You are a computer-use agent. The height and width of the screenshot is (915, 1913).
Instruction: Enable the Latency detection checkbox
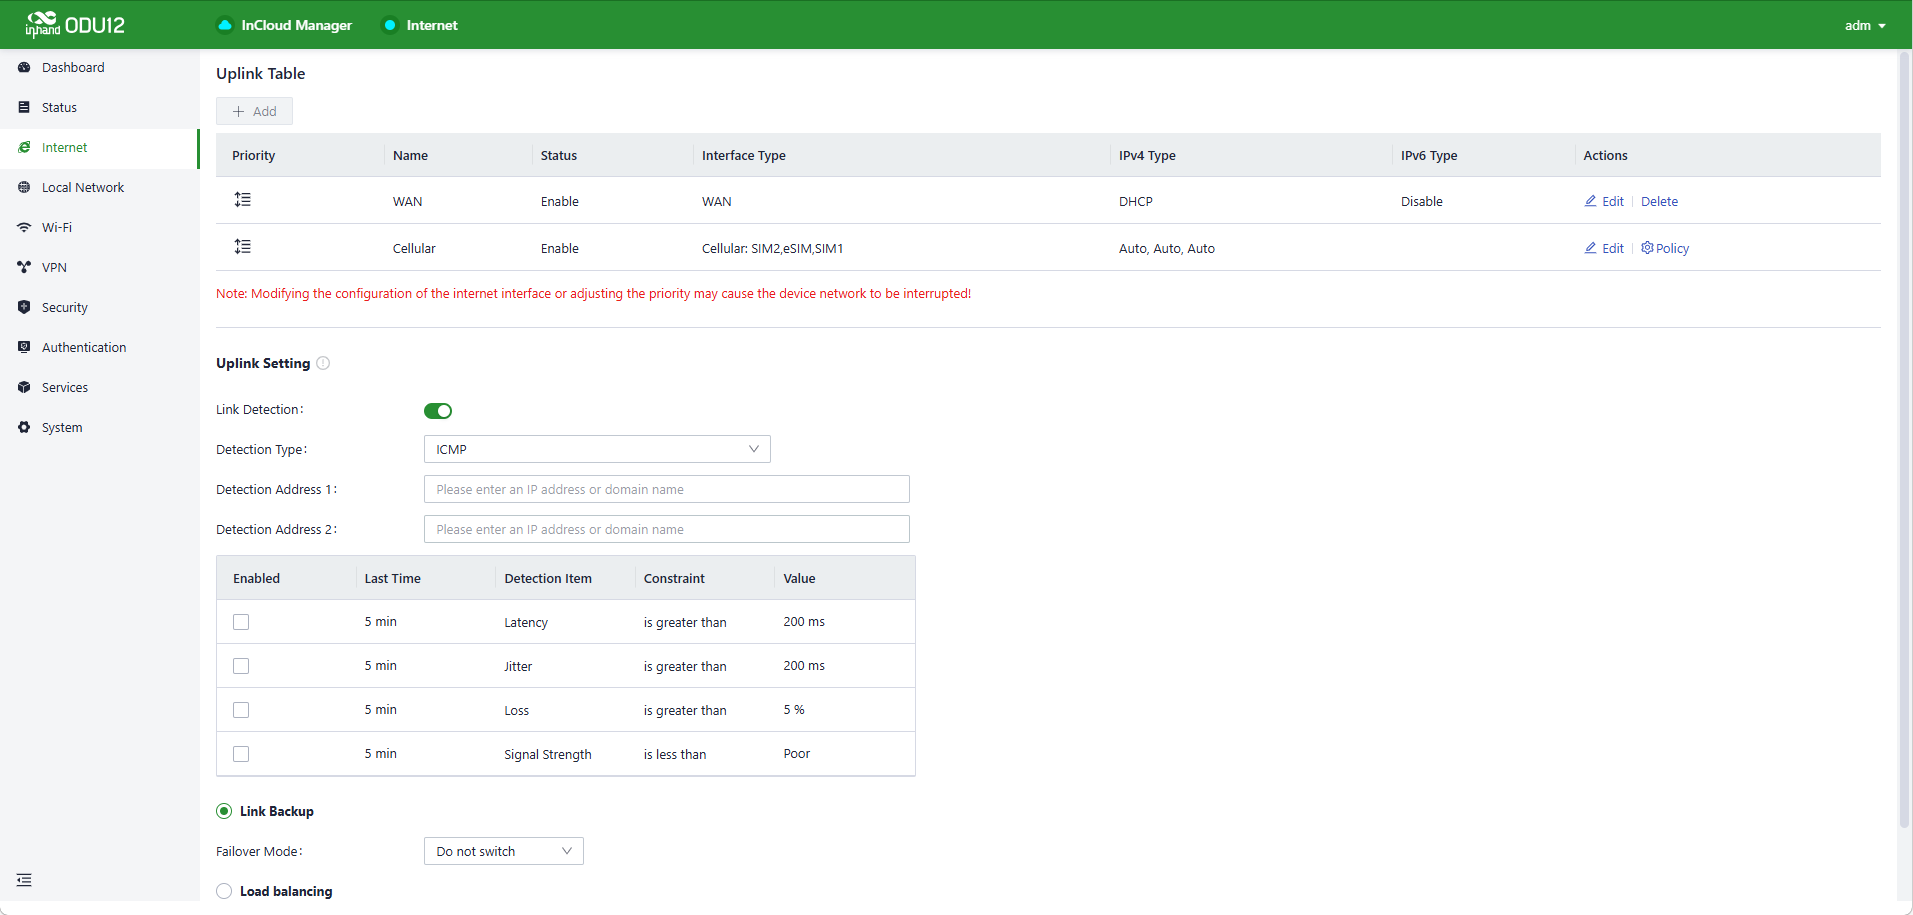point(241,622)
